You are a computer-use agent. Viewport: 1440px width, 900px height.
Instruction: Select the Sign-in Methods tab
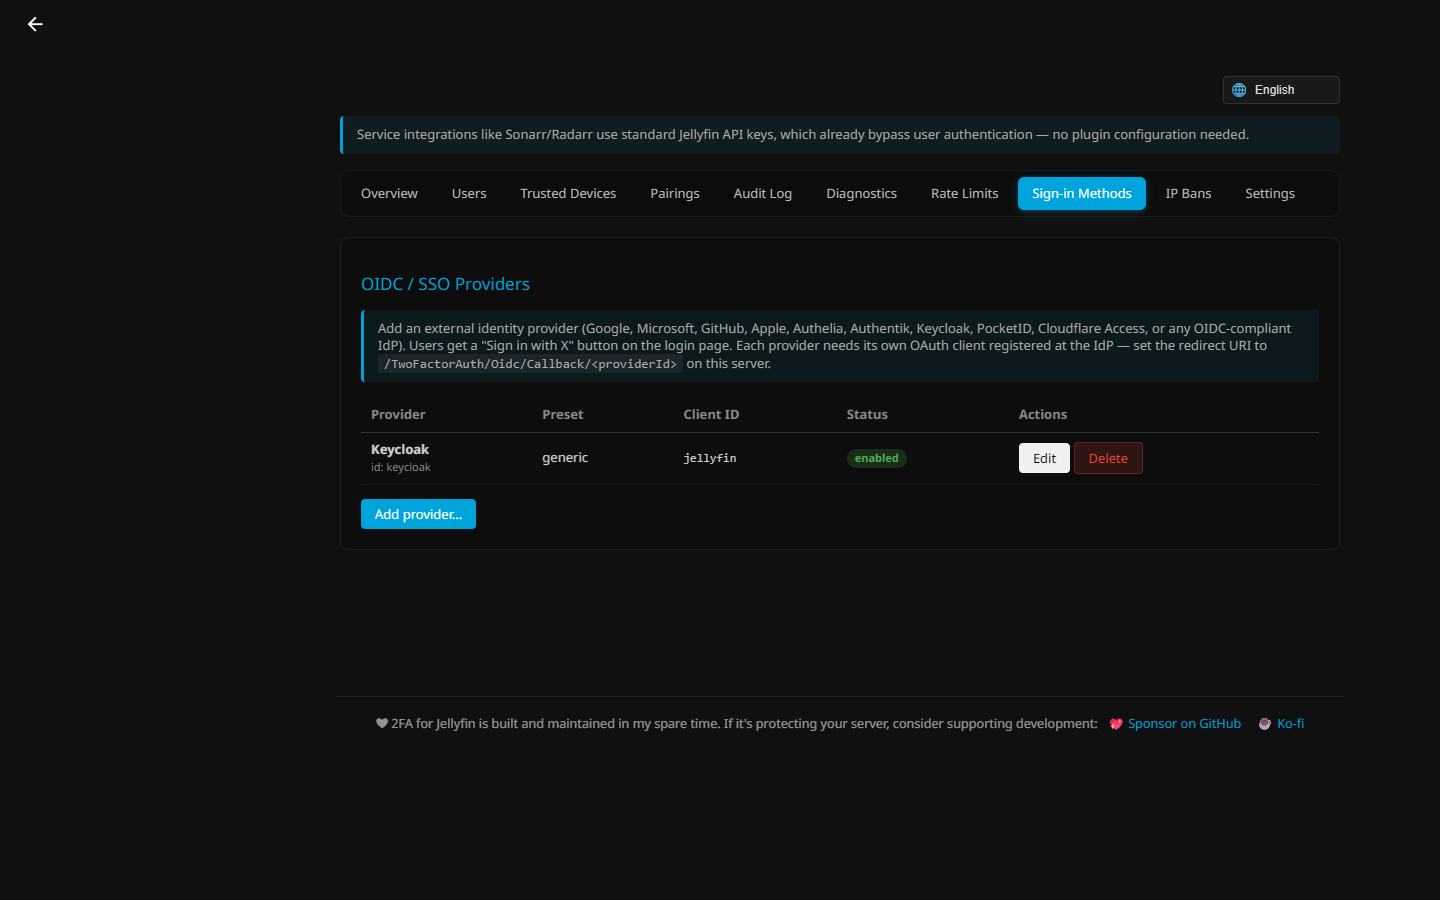coord(1082,194)
